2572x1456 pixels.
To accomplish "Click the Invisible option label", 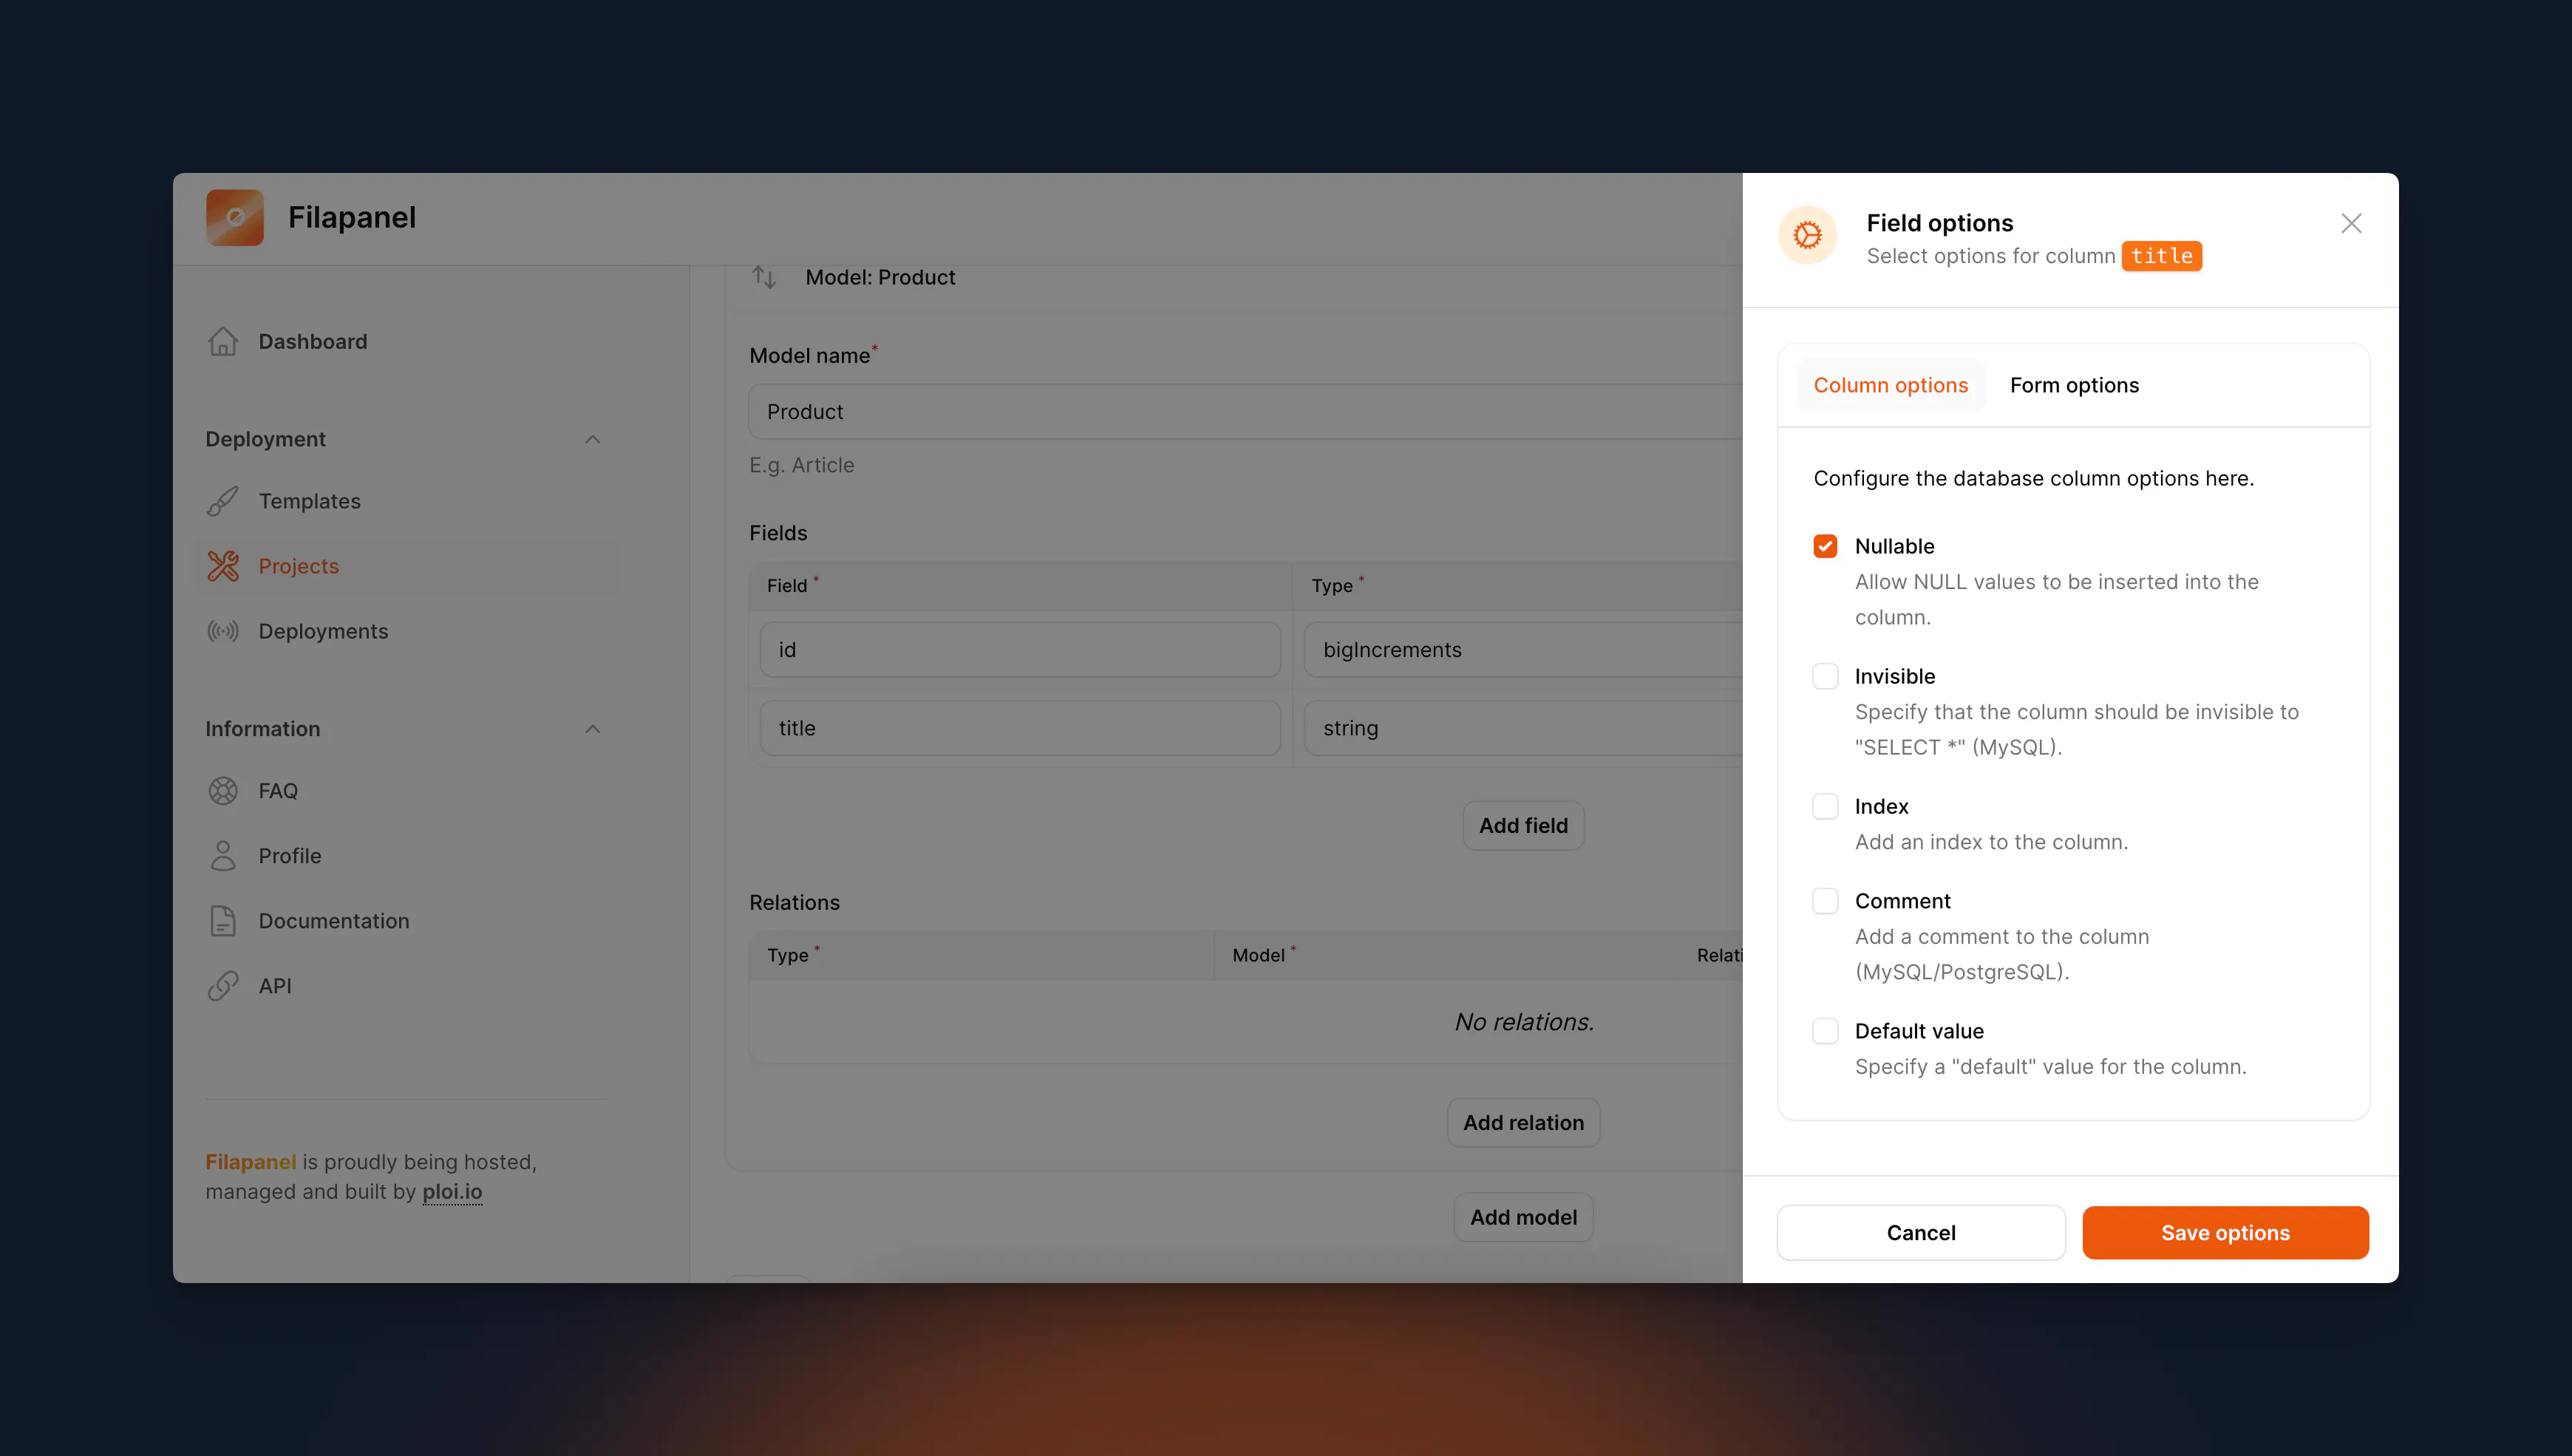I will pyautogui.click(x=1895, y=676).
